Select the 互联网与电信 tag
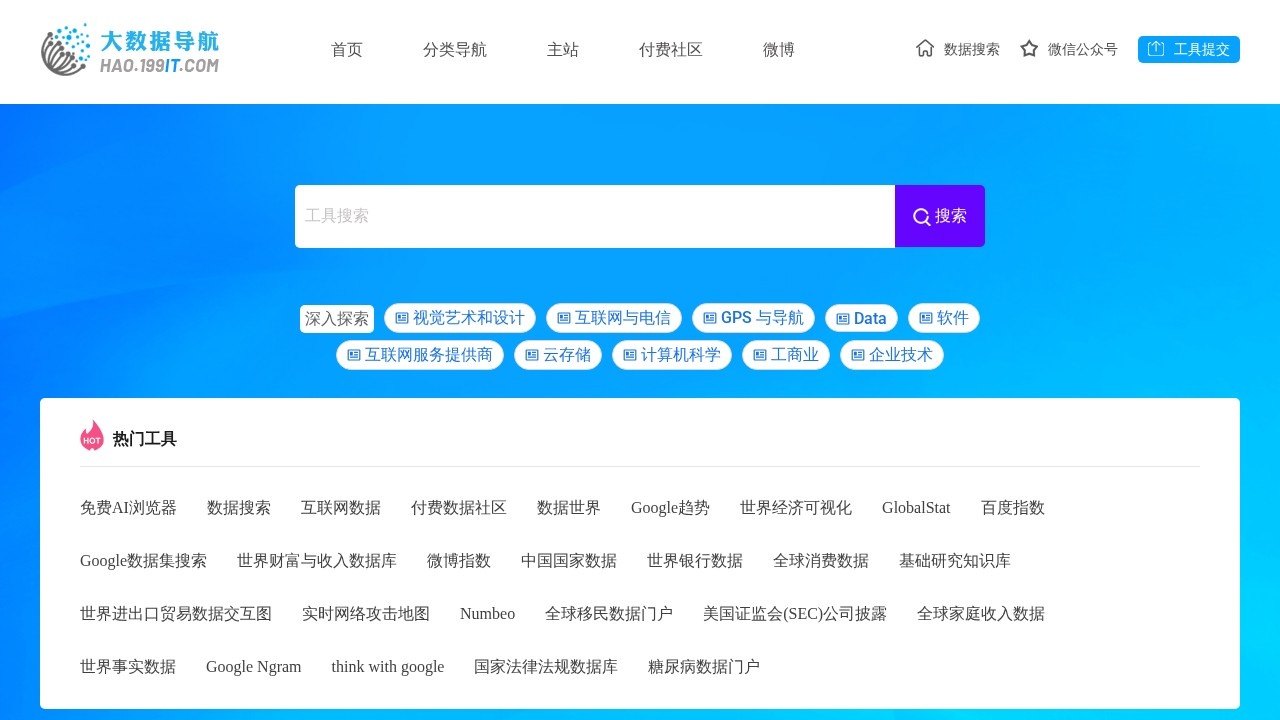The height and width of the screenshot is (720, 1280). pyautogui.click(x=614, y=318)
